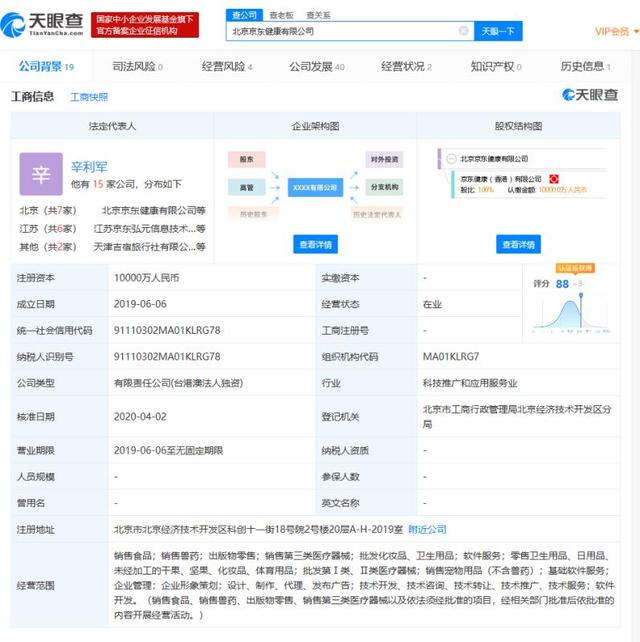Click the score distribution curve chart
The image size is (640, 642).
571,314
